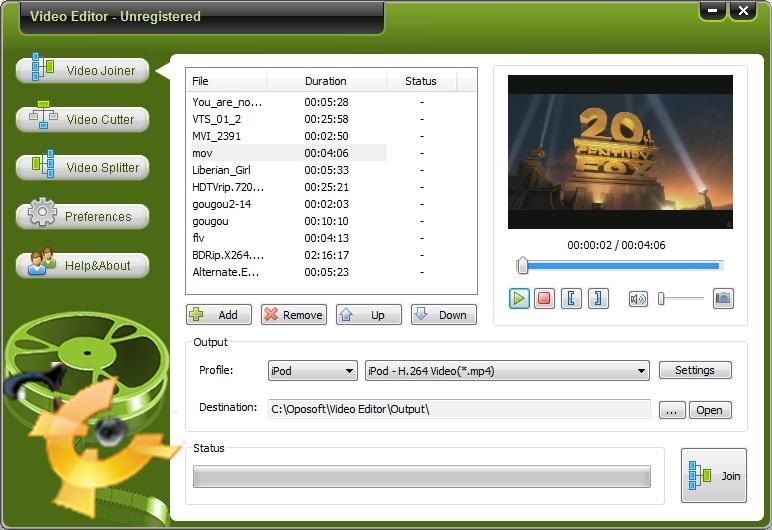Remove the selected file from the list
Image resolution: width=772 pixels, height=530 pixels.
coord(294,315)
